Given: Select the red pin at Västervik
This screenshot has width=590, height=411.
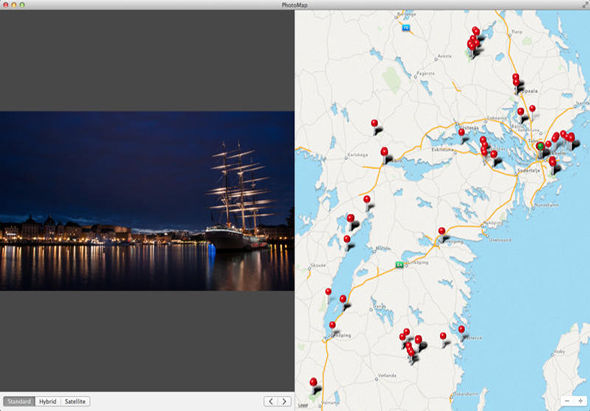Looking at the screenshot, I should [x=461, y=330].
